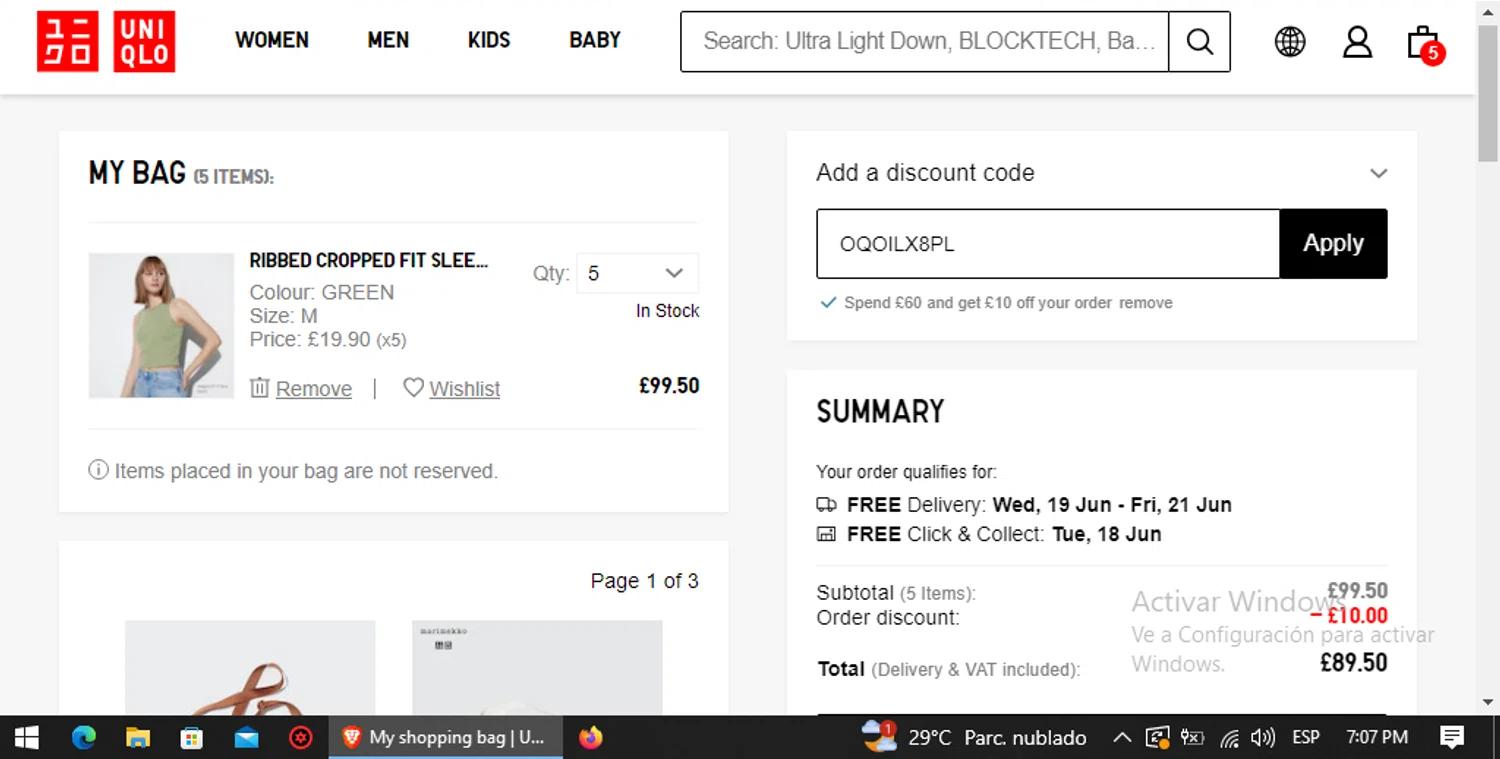Open the Mail app in the taskbar
1500x759 pixels.
click(x=245, y=738)
